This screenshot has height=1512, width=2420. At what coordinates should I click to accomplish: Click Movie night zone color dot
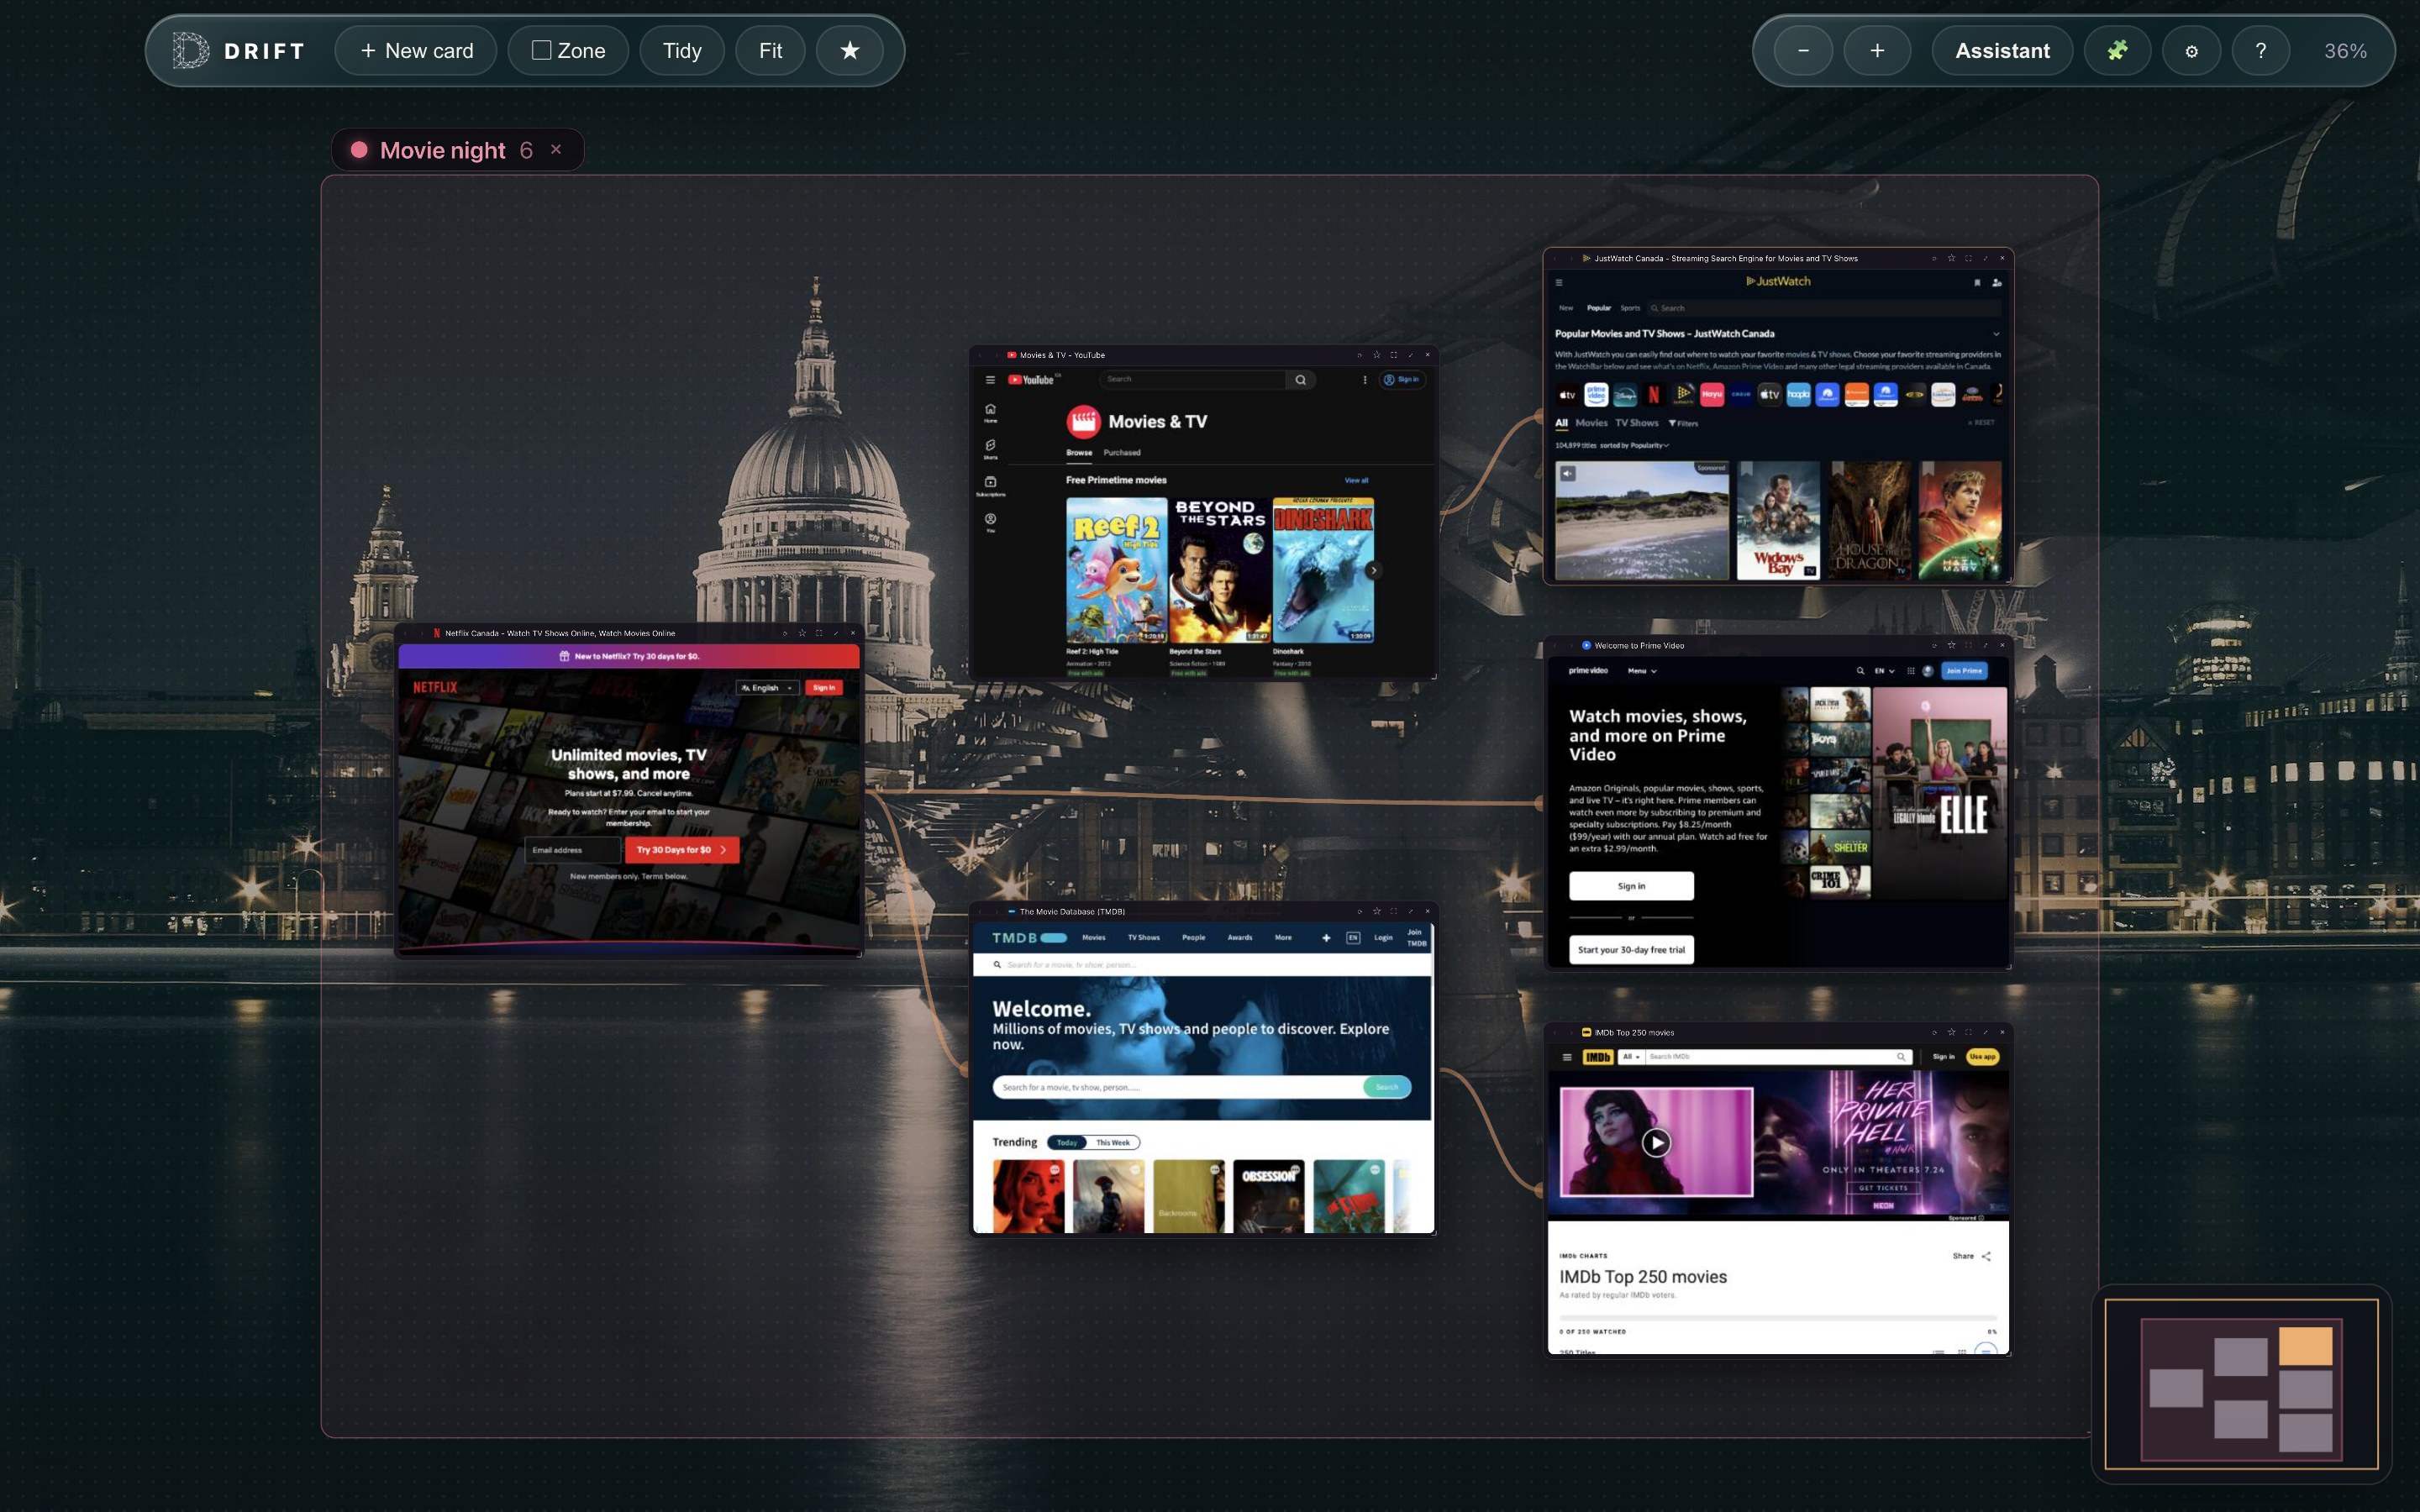[x=359, y=150]
